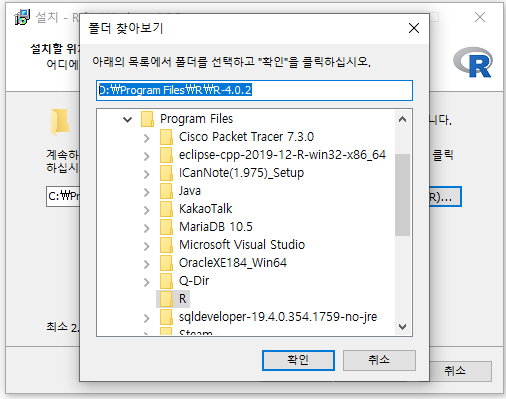Click the browse button in the setup window
Screen dimensions: 506x399
click(x=445, y=197)
